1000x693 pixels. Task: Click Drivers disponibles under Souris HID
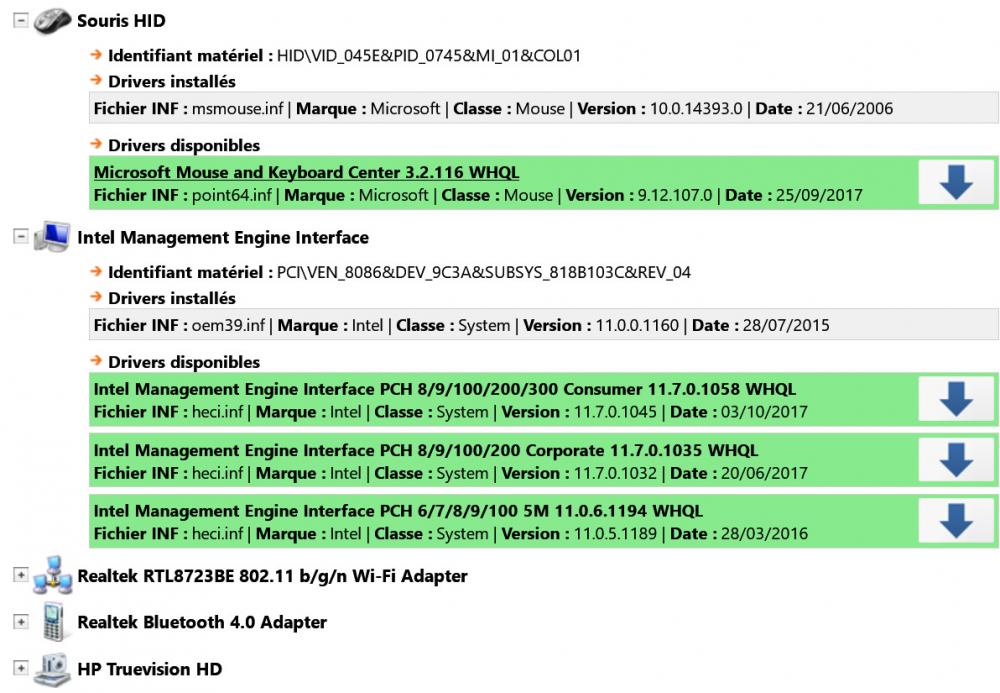click(x=184, y=145)
